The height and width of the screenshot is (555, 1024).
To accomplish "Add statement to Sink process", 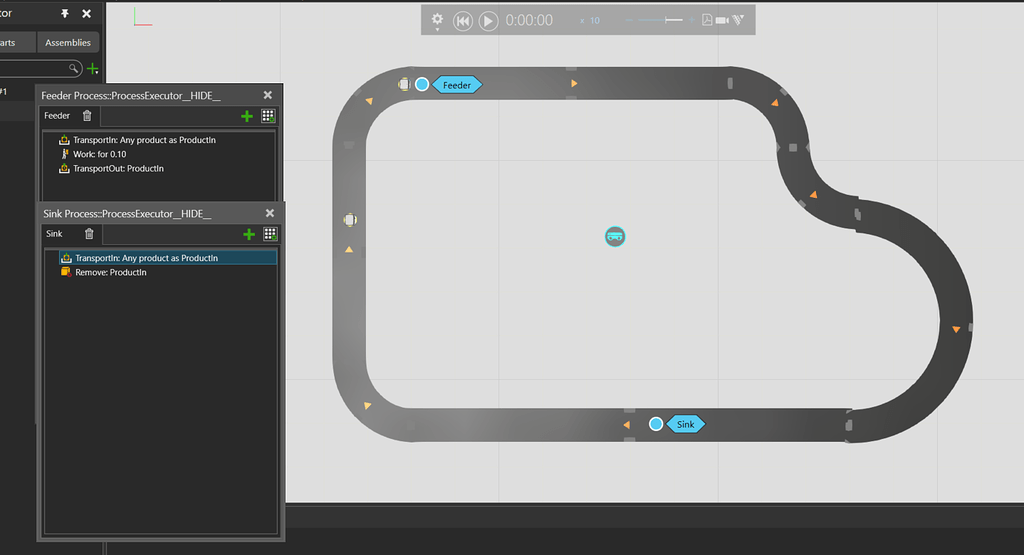I will (x=249, y=234).
